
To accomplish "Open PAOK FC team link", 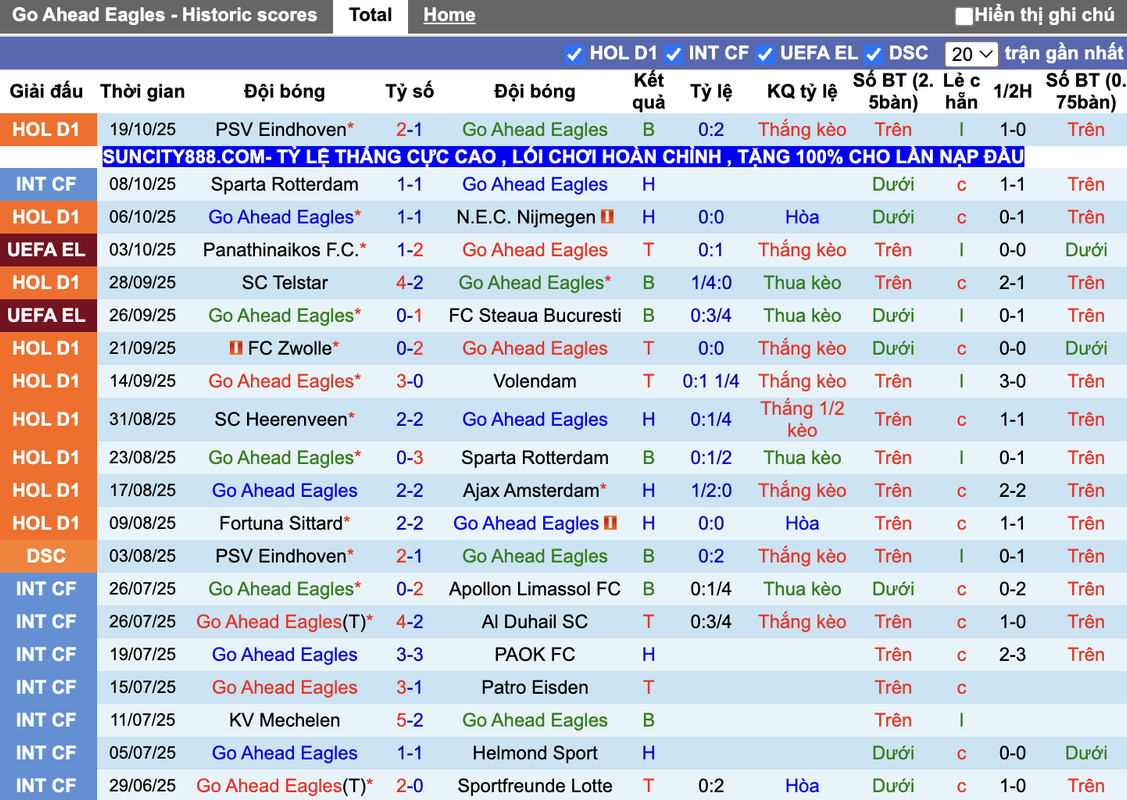I will pyautogui.click(x=535, y=654).
